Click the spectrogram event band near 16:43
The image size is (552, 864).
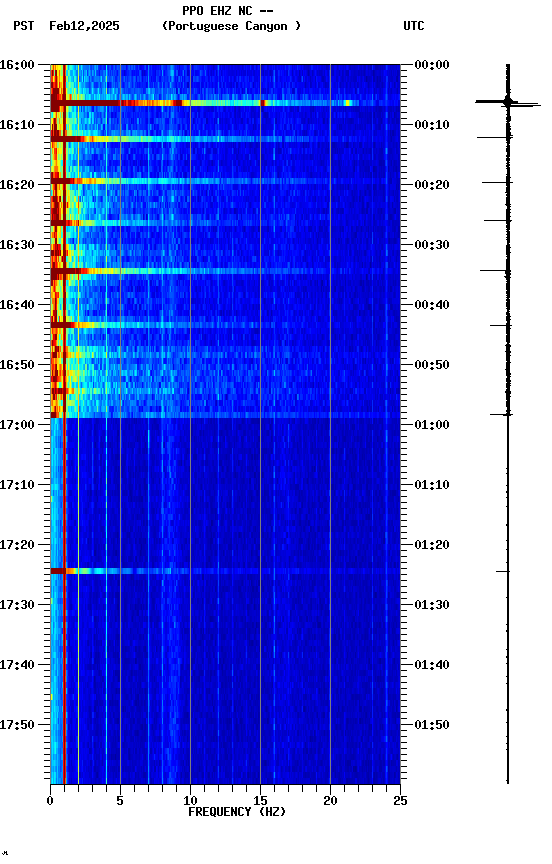pos(225,325)
